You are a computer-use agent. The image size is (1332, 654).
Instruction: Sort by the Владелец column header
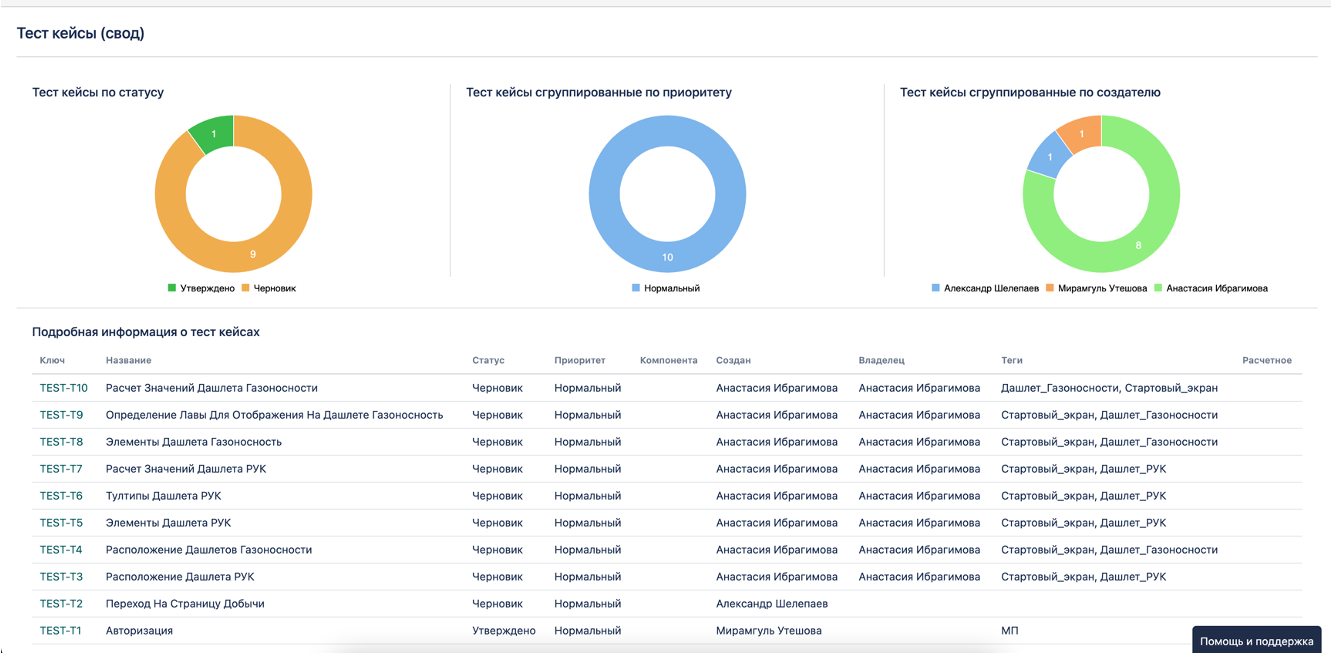click(881, 360)
